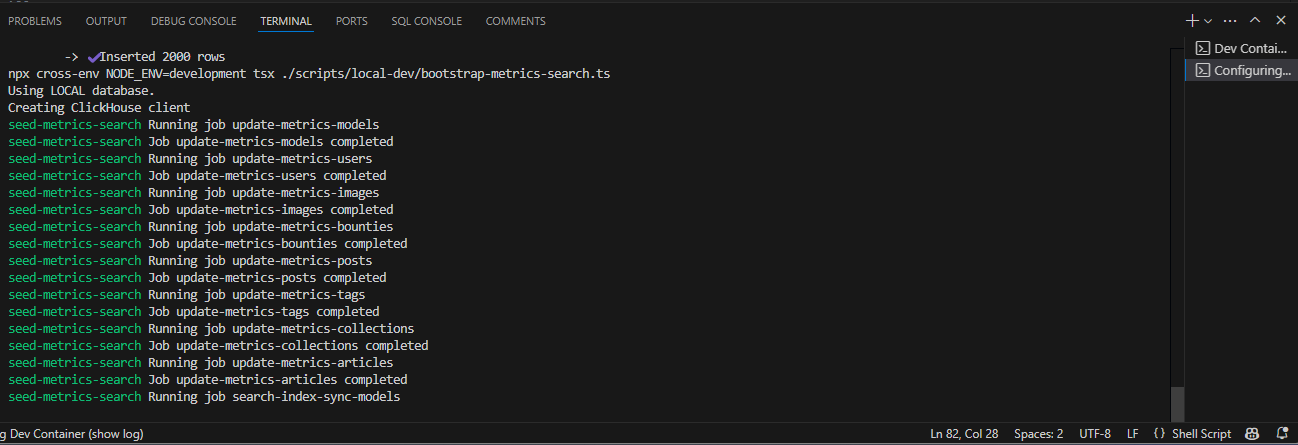Open the launch profile dropdown arrow
The image size is (1298, 445).
(x=1208, y=21)
